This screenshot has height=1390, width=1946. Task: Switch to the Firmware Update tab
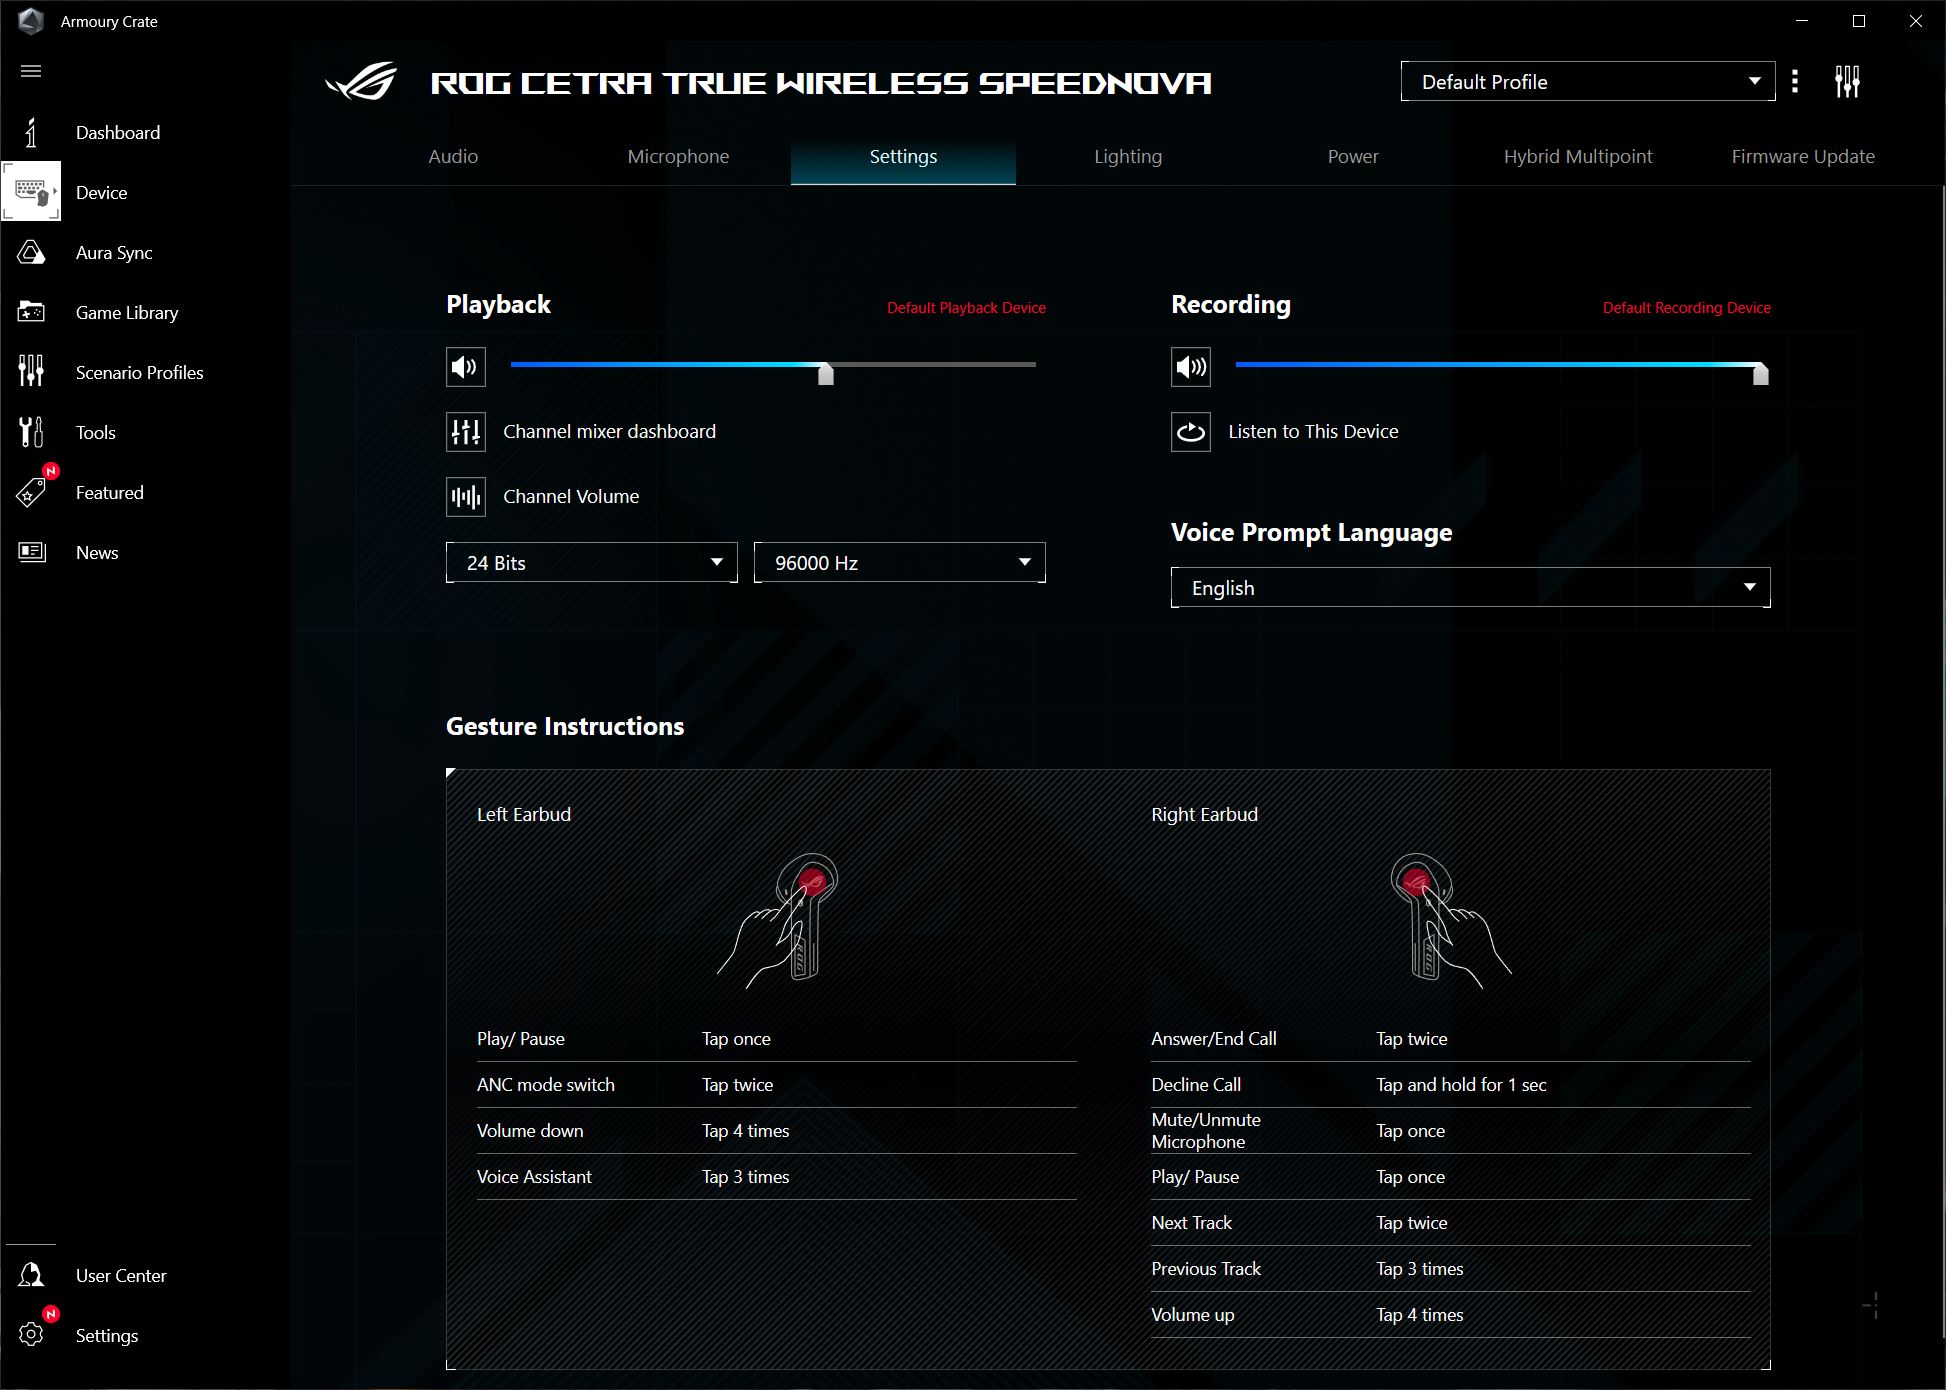pyautogui.click(x=1803, y=157)
